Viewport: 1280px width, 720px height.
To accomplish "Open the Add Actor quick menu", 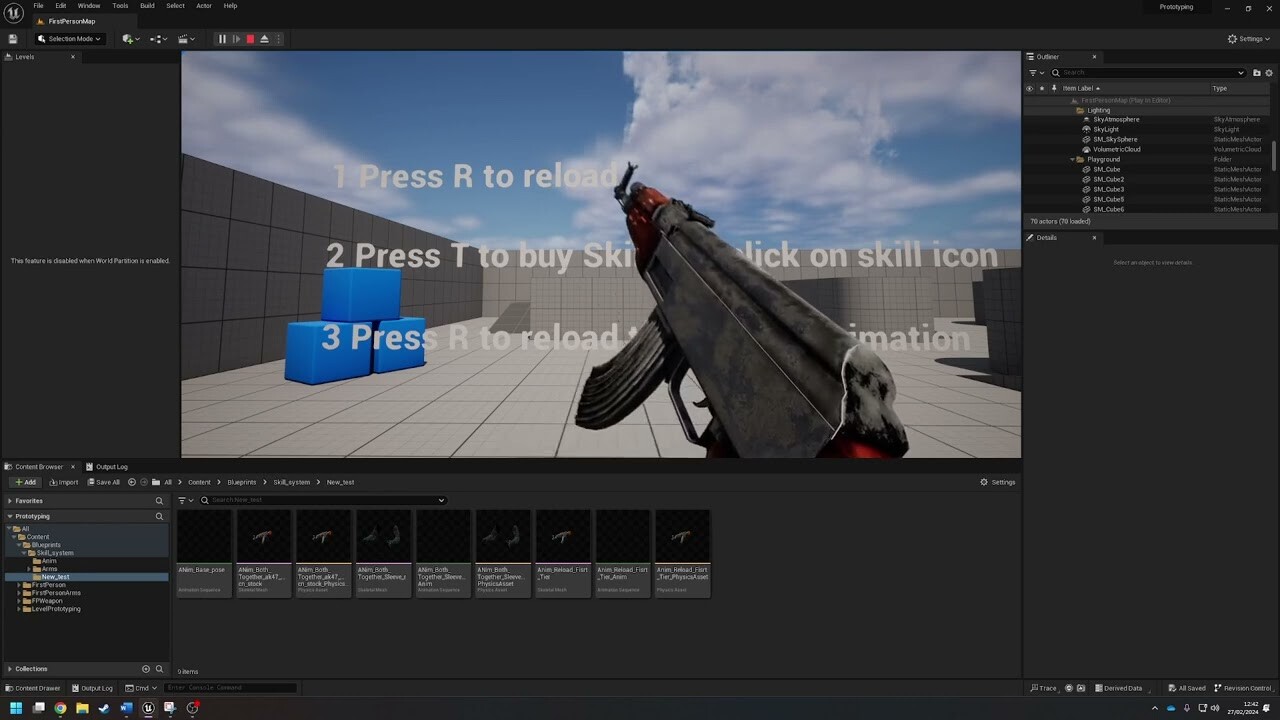I will click(128, 38).
